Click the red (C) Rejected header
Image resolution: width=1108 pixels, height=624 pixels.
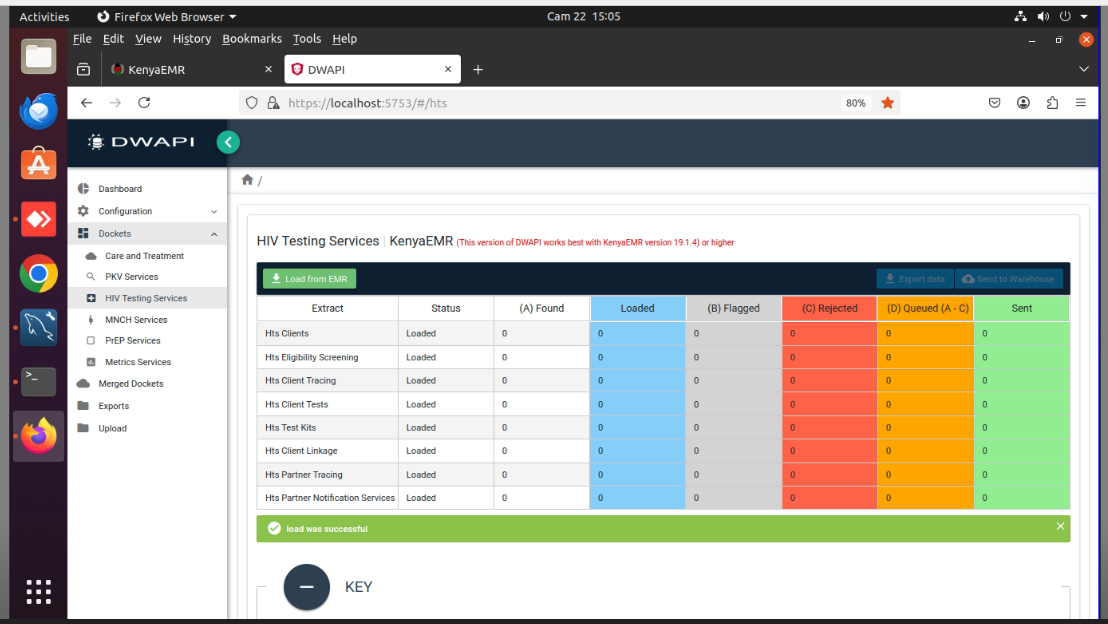pos(830,308)
